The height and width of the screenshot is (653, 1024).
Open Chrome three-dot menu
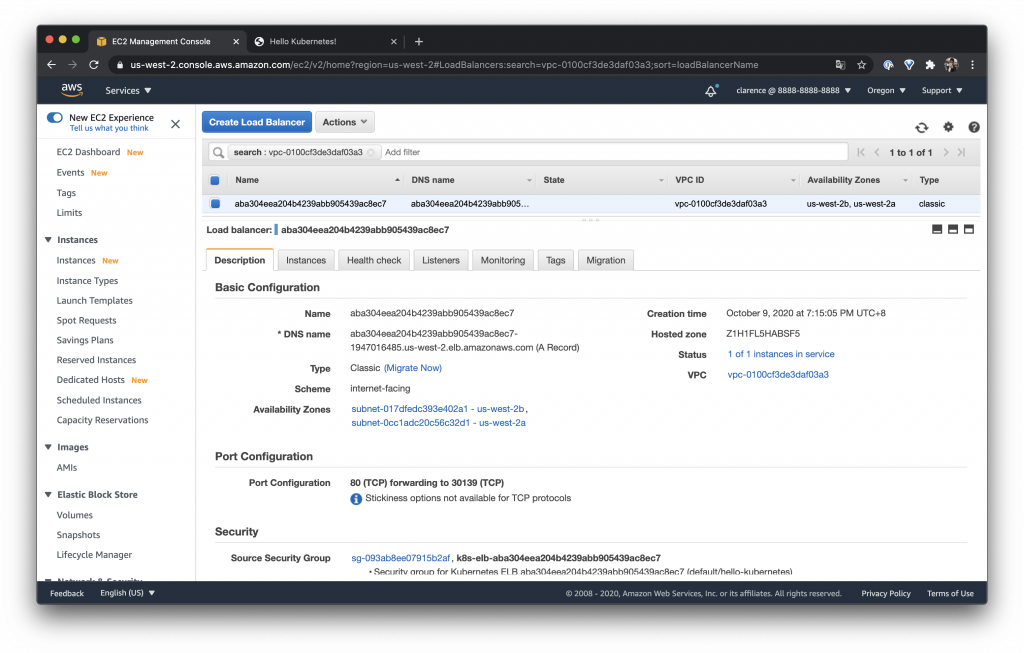pos(972,65)
